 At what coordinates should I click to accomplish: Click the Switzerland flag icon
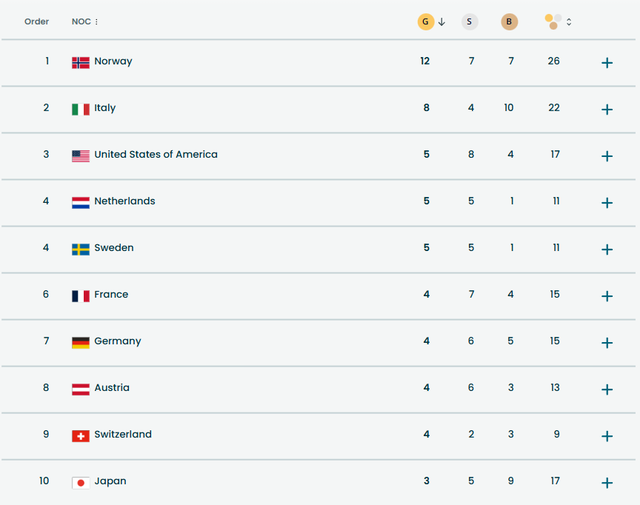point(81,436)
